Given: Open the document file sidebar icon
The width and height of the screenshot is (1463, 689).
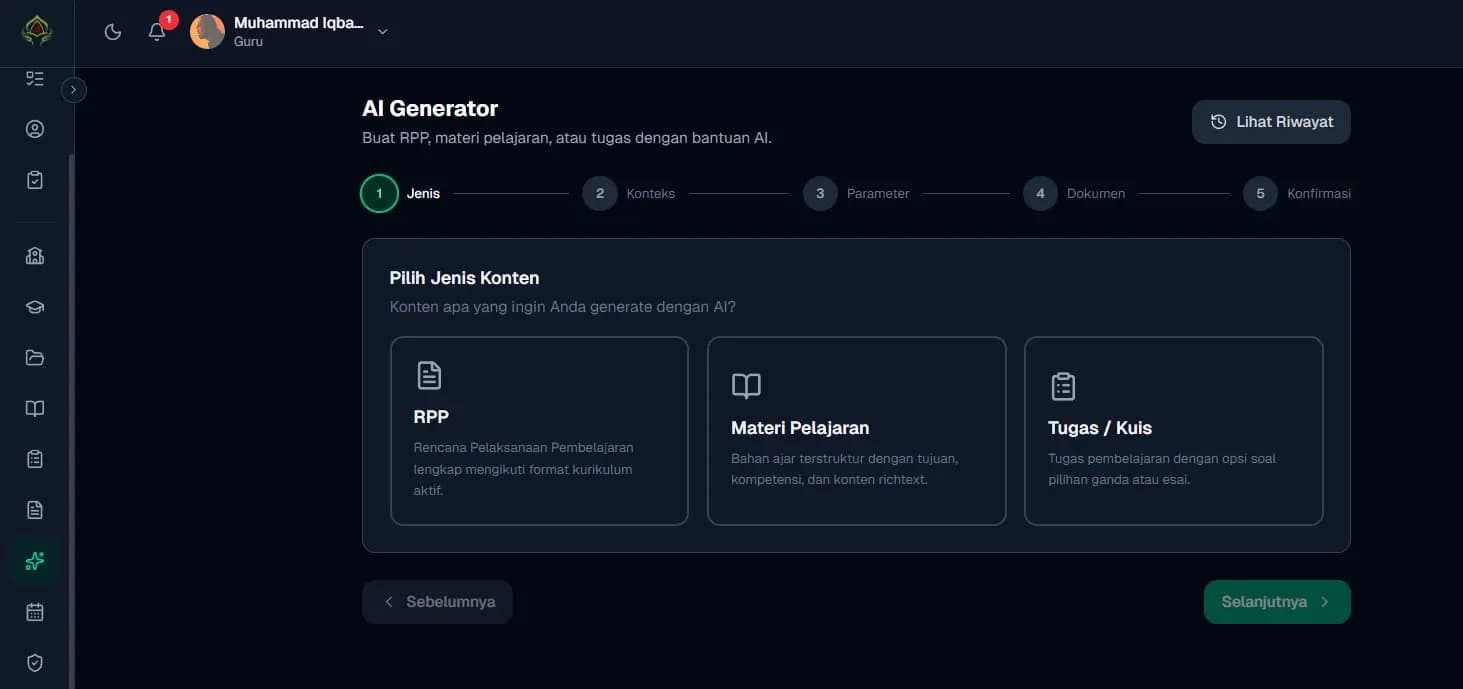Looking at the screenshot, I should tap(35, 510).
